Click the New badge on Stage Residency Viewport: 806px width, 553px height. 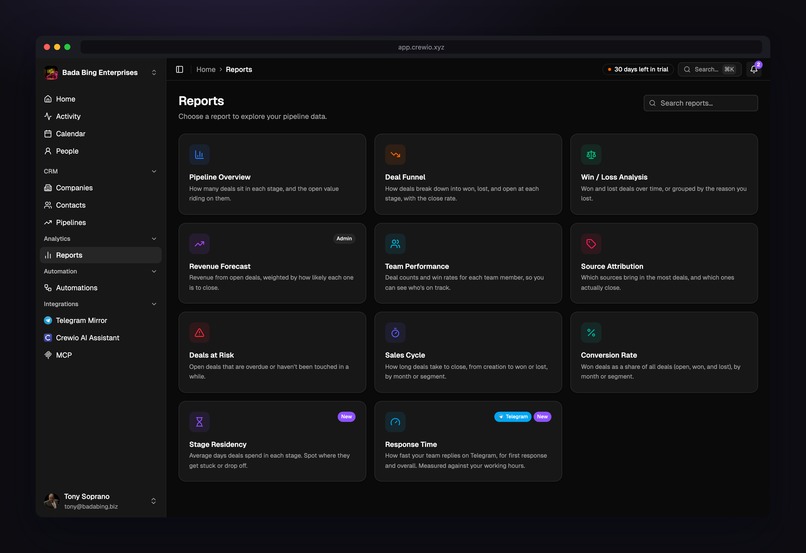346,417
